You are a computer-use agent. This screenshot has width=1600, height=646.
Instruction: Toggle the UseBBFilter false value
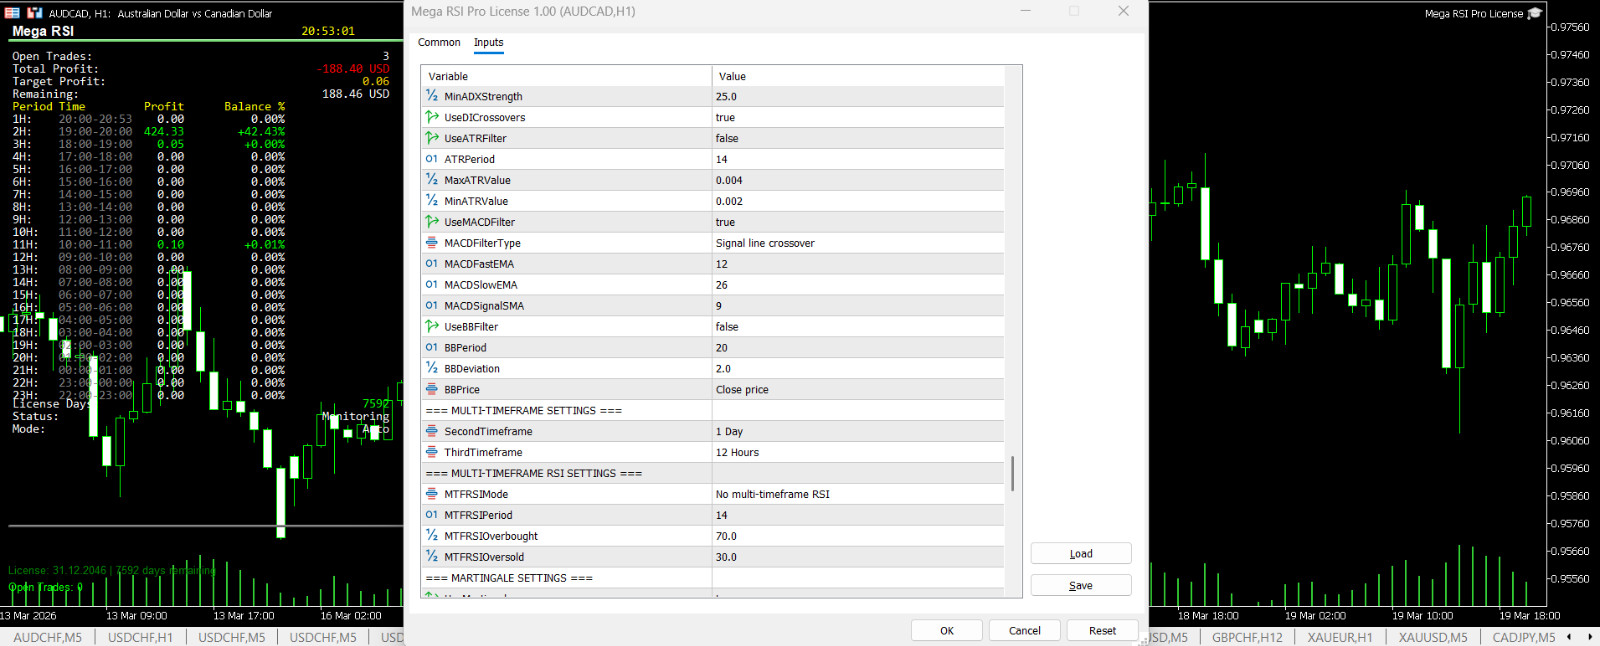click(x=857, y=327)
